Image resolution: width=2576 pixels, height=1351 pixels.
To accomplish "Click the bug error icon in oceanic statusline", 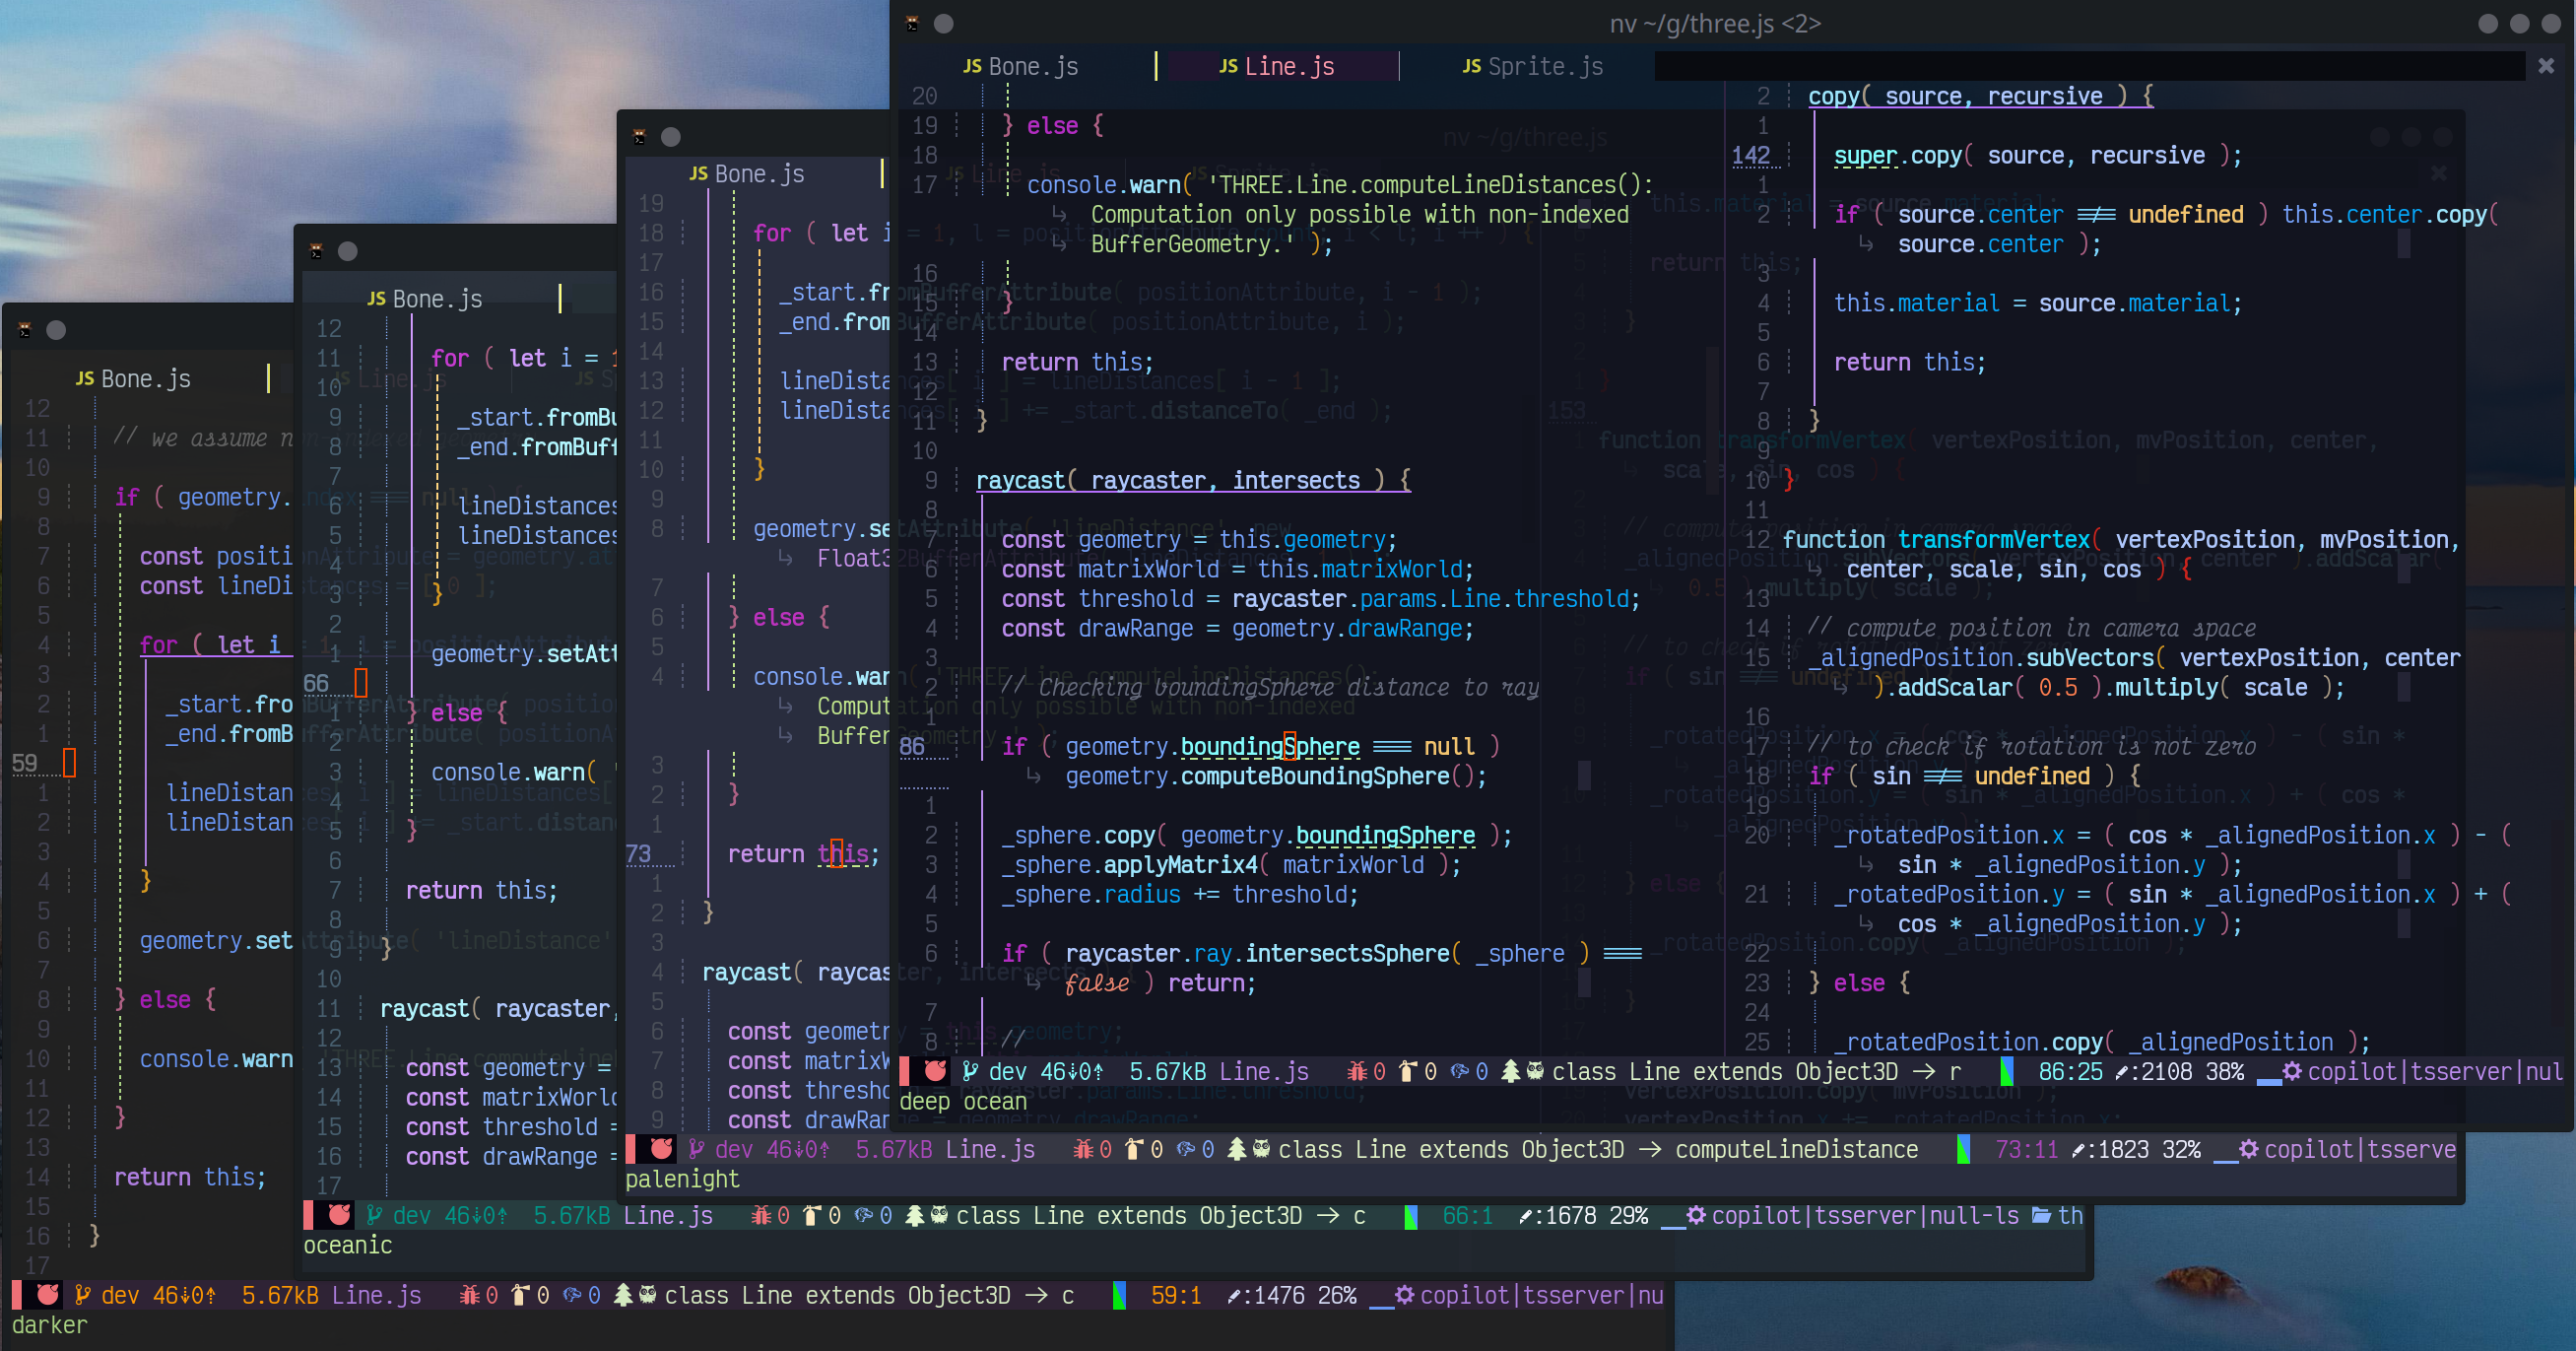I will 760,1215.
